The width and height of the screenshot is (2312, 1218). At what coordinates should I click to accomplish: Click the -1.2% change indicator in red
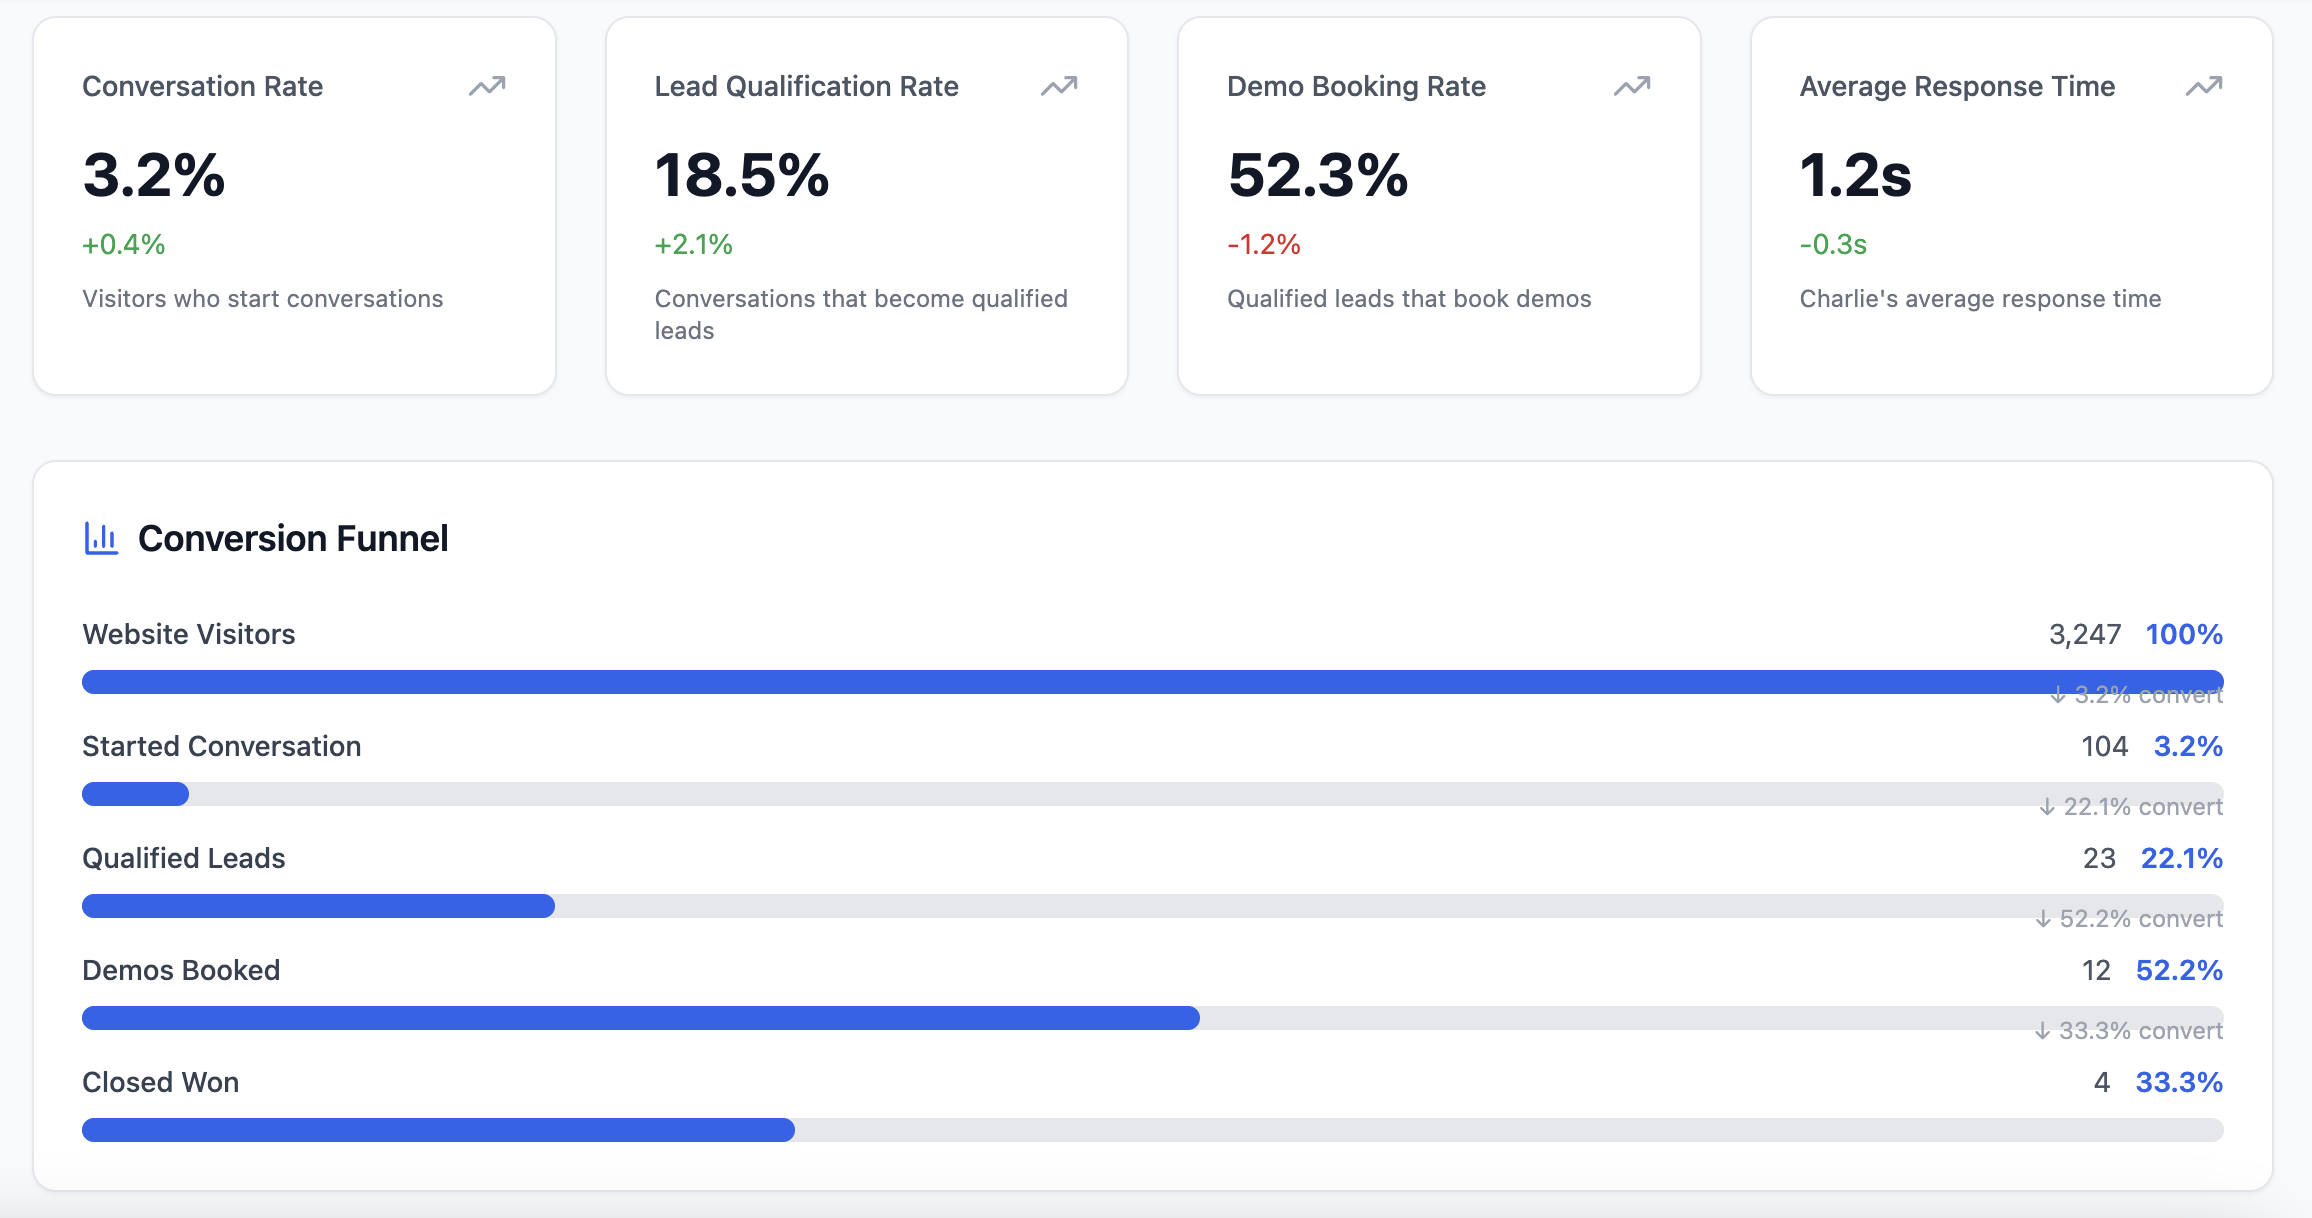1264,244
